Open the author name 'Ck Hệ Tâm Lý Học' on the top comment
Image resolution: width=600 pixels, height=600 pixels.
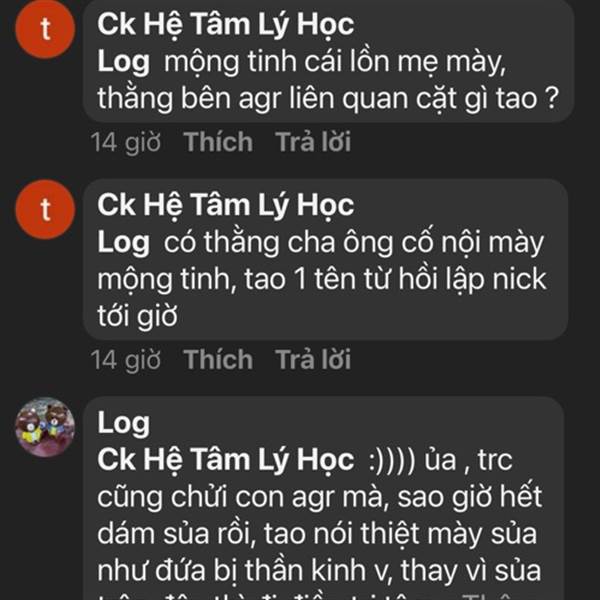pyautogui.click(x=226, y=25)
